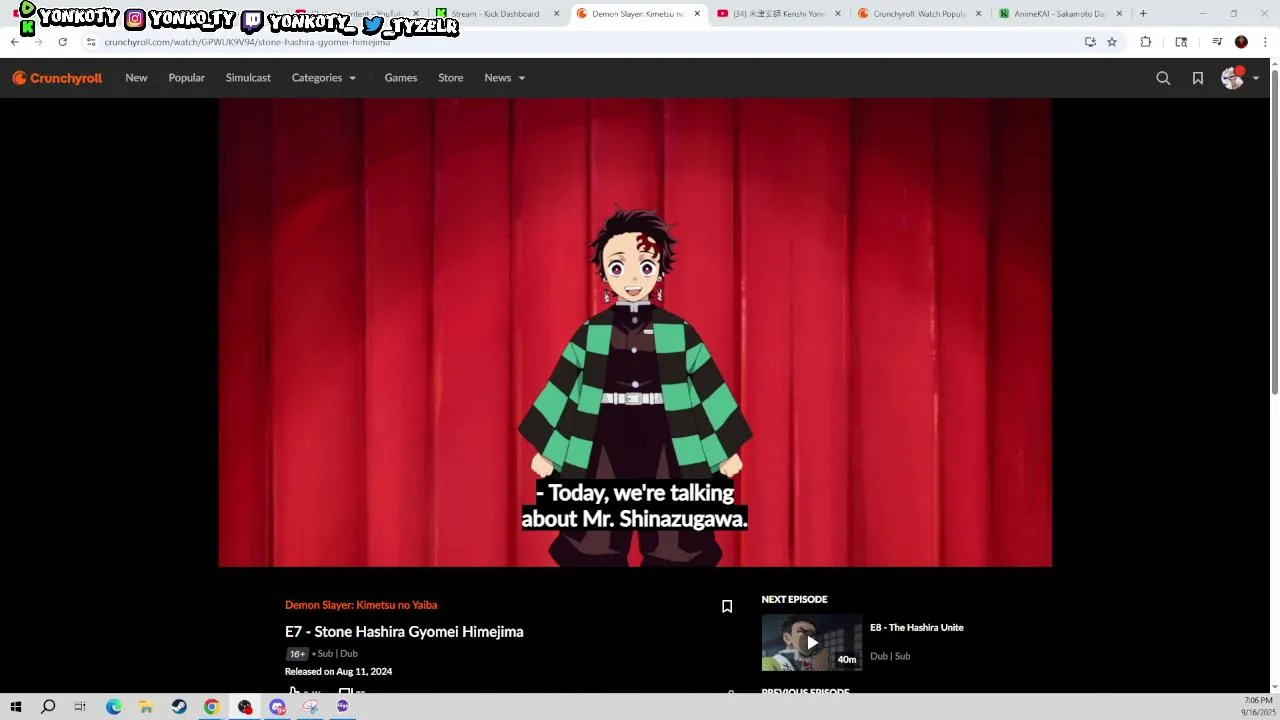This screenshot has width=1280, height=720.
Task: Open the Store menu item
Action: [x=451, y=78]
